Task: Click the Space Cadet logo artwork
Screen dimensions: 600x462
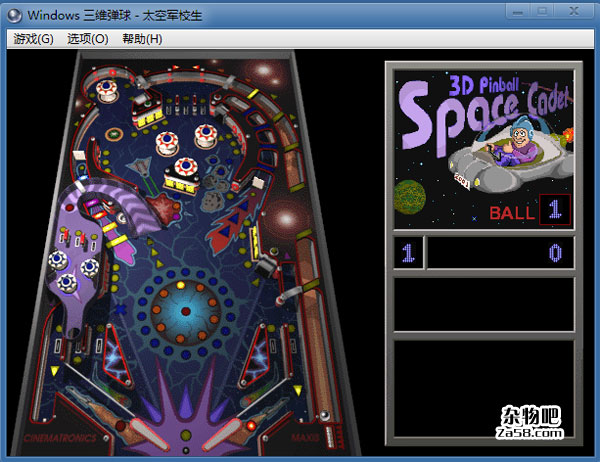Action: [x=484, y=149]
